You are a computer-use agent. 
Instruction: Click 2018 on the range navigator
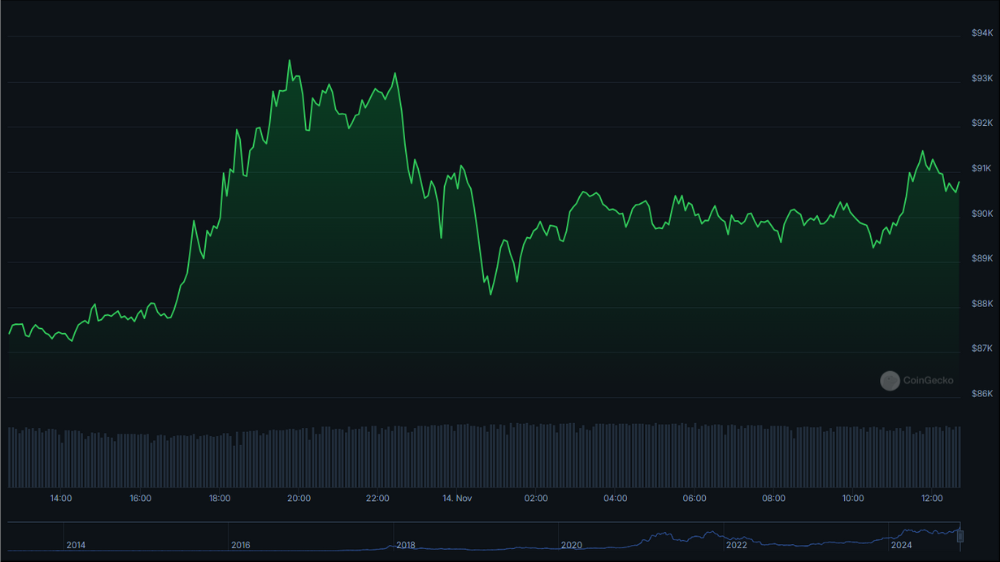[x=406, y=545]
